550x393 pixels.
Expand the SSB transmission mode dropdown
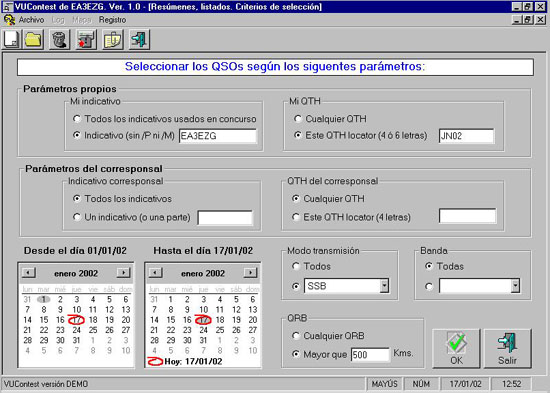[x=384, y=286]
